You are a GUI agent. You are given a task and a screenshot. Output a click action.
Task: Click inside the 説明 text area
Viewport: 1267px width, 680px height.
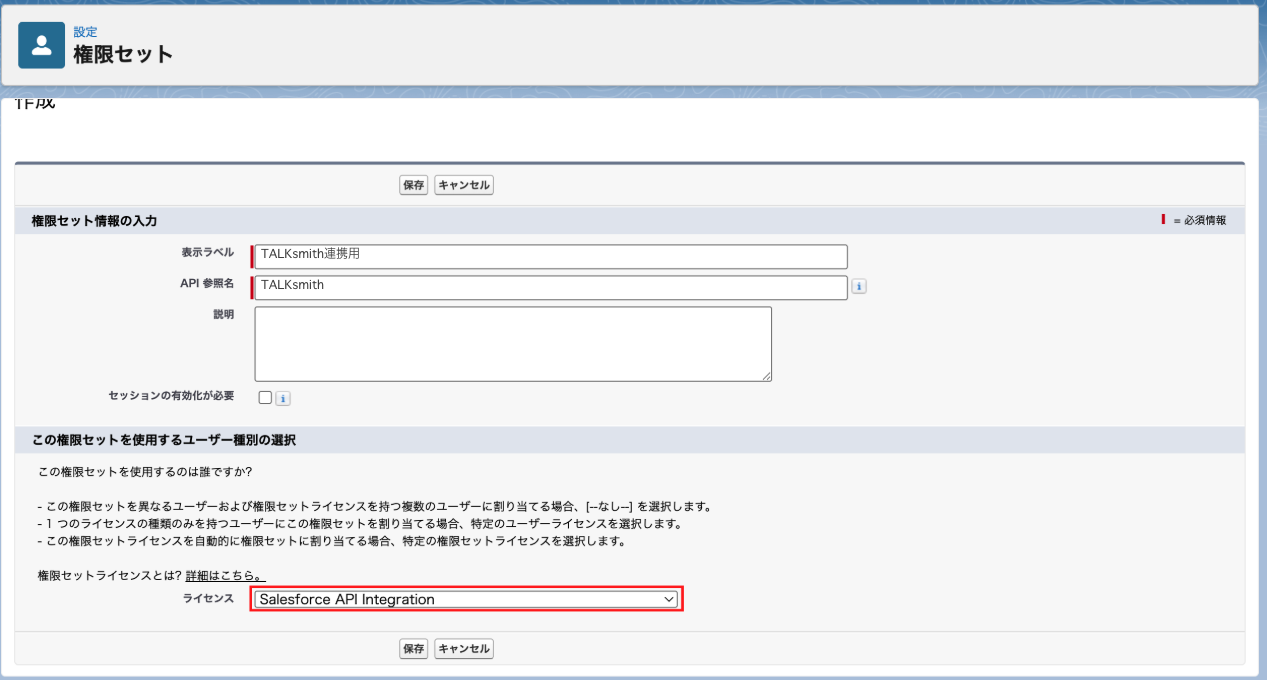pos(513,344)
